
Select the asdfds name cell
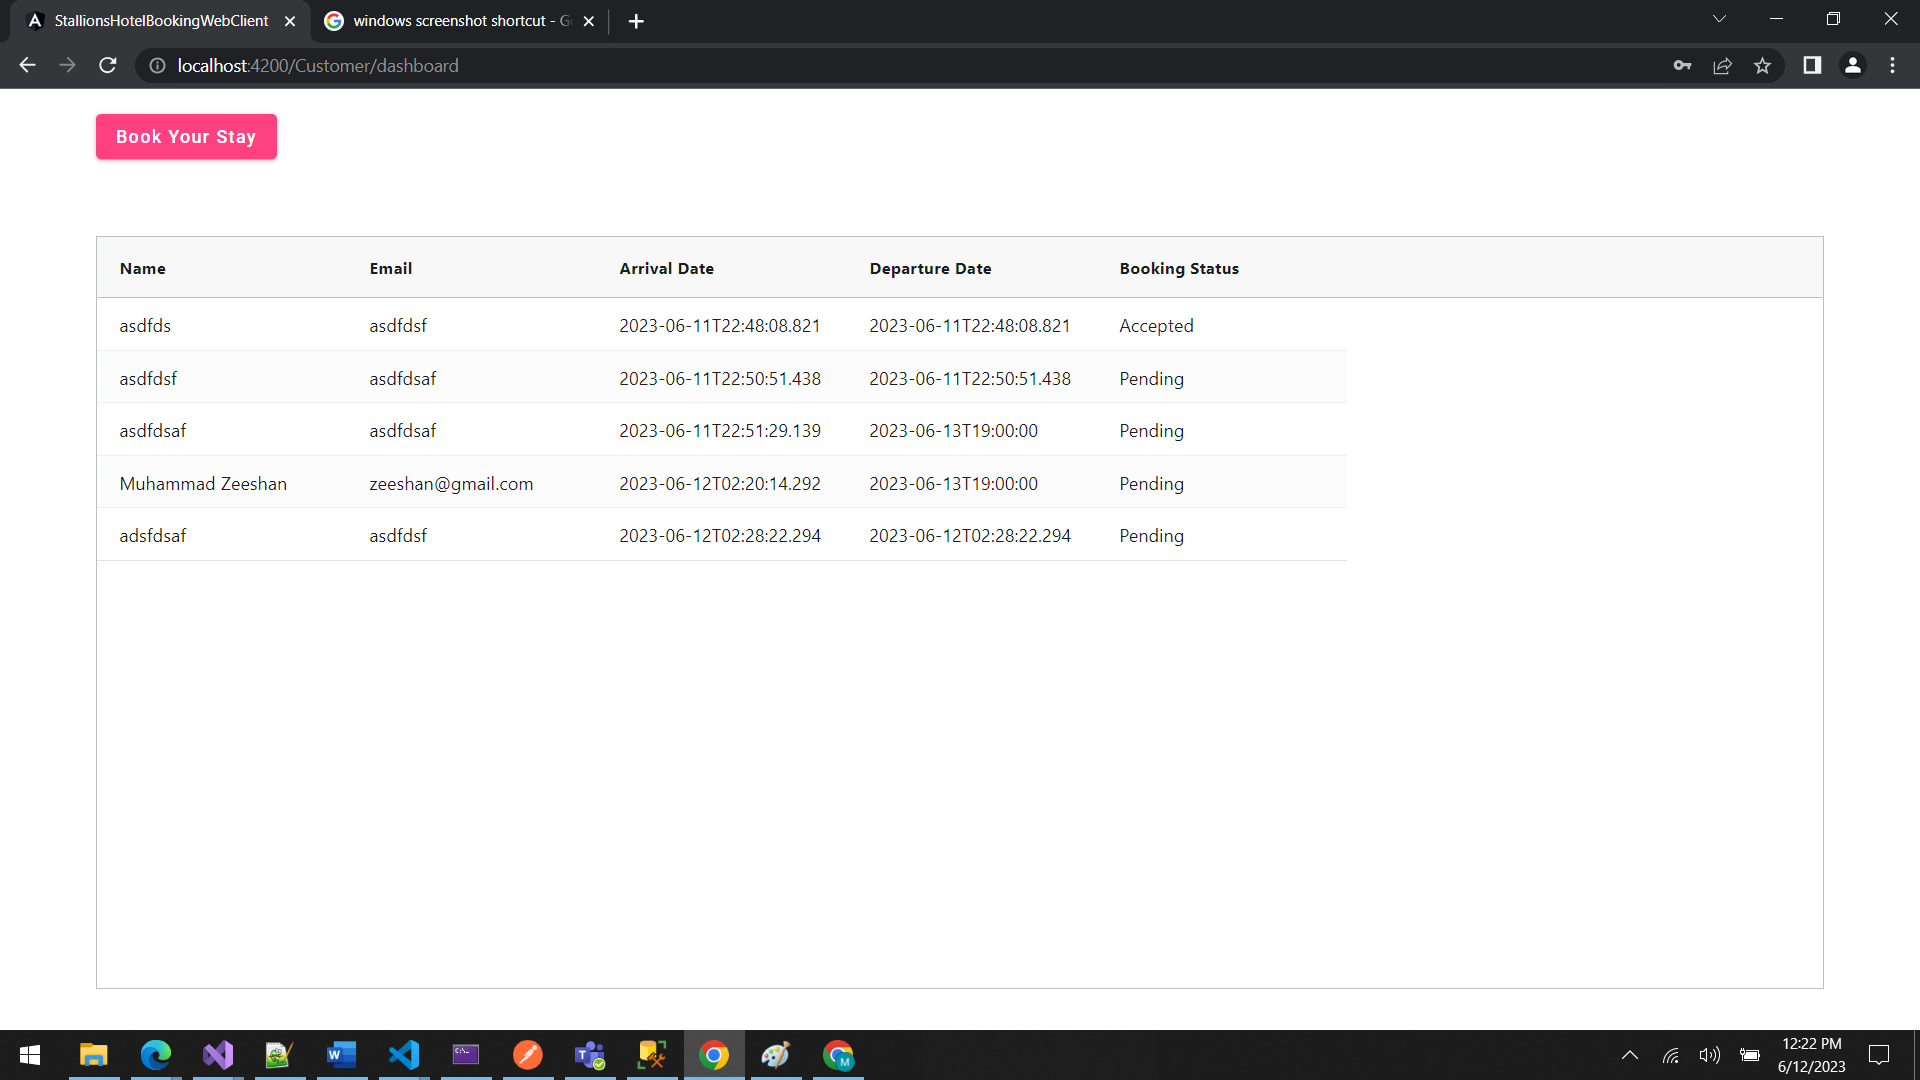coord(145,326)
